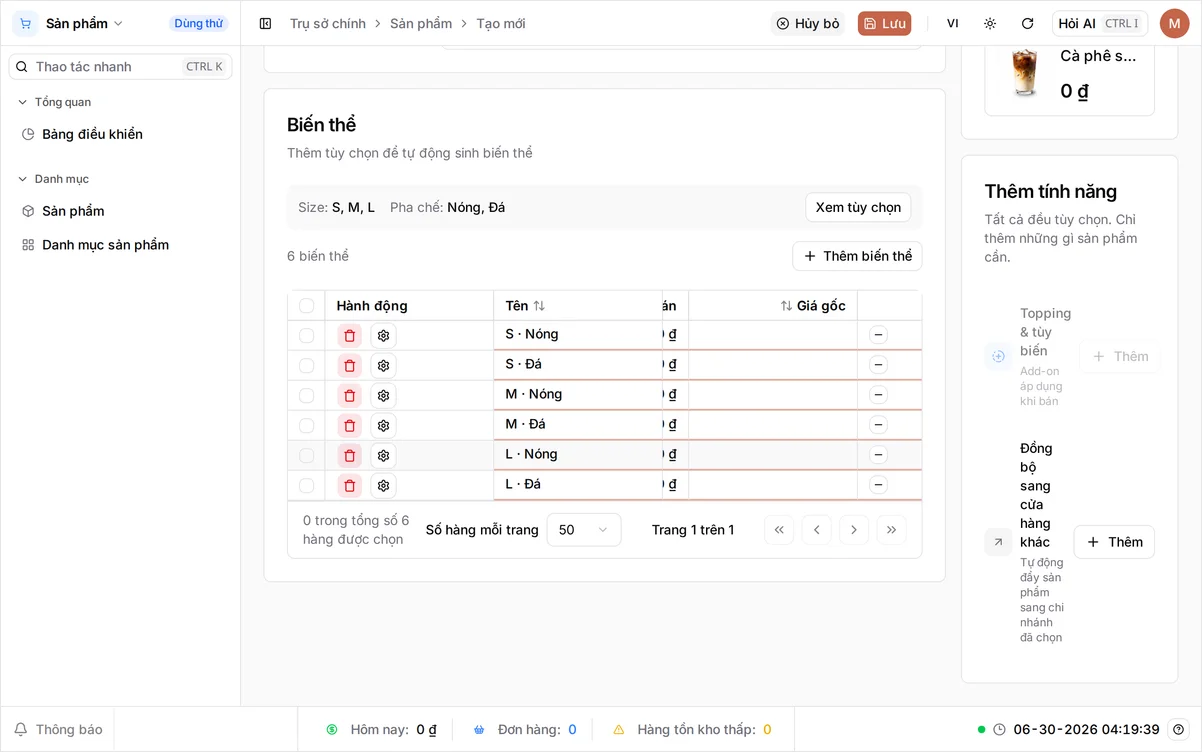Open Thông báo notifications
The height and width of the screenshot is (752, 1202).
[58, 729]
